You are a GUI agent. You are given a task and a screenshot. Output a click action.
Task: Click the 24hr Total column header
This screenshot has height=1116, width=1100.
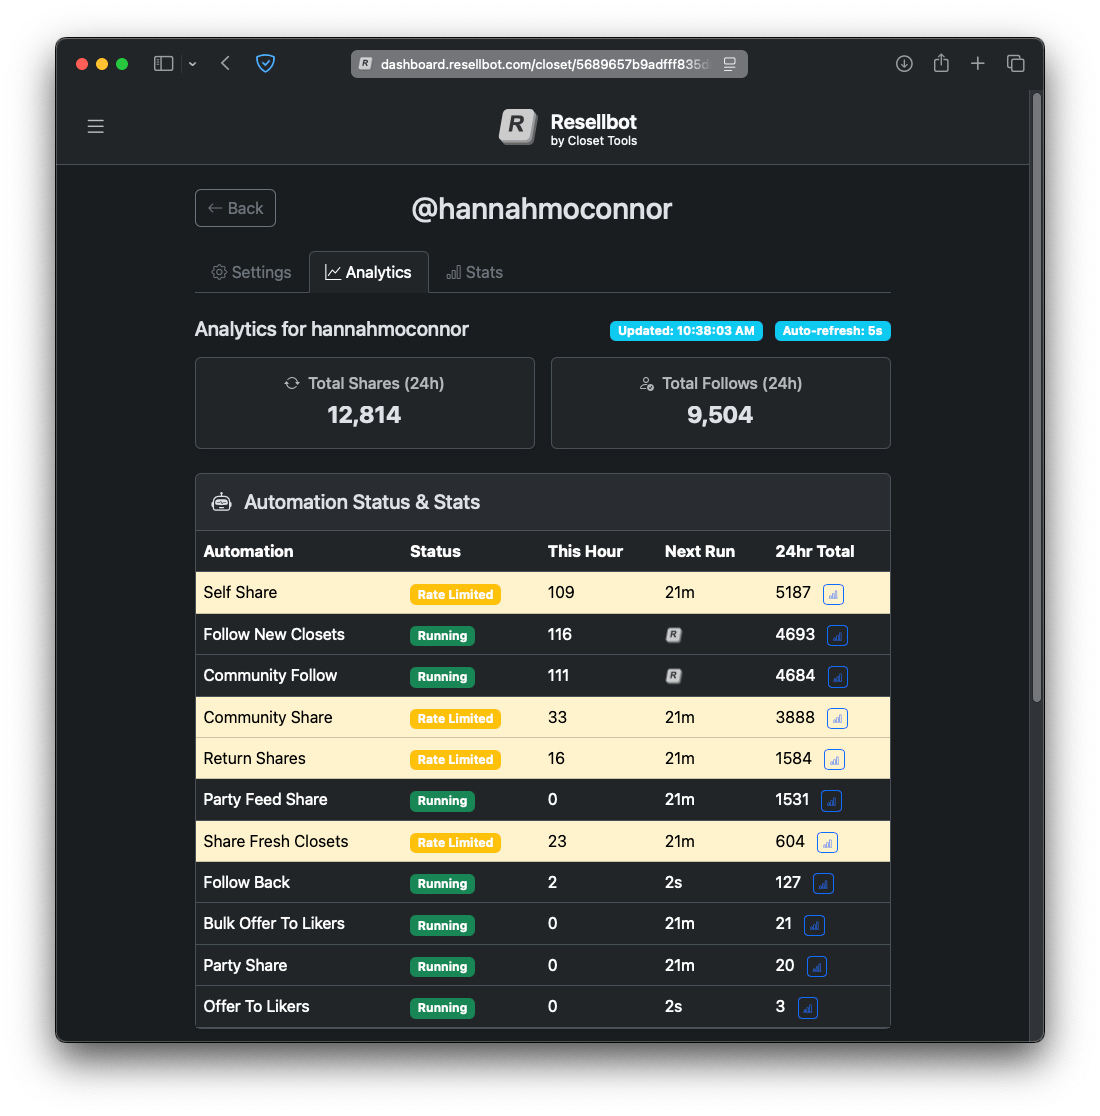tap(815, 552)
